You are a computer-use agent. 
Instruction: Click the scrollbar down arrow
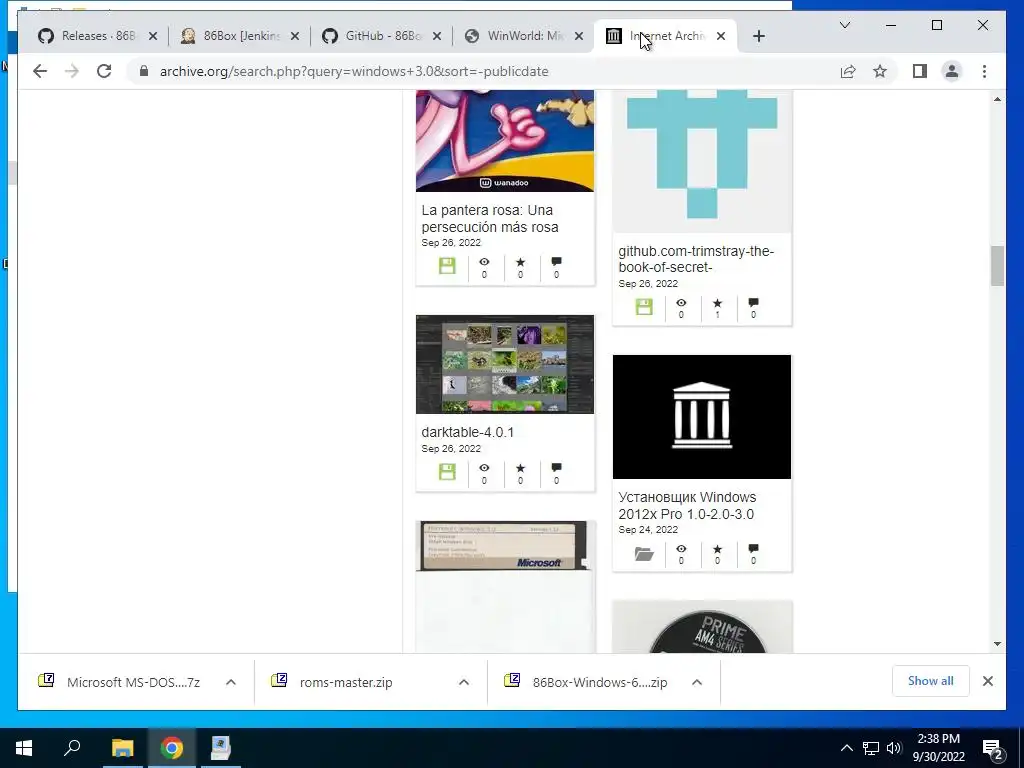point(997,643)
